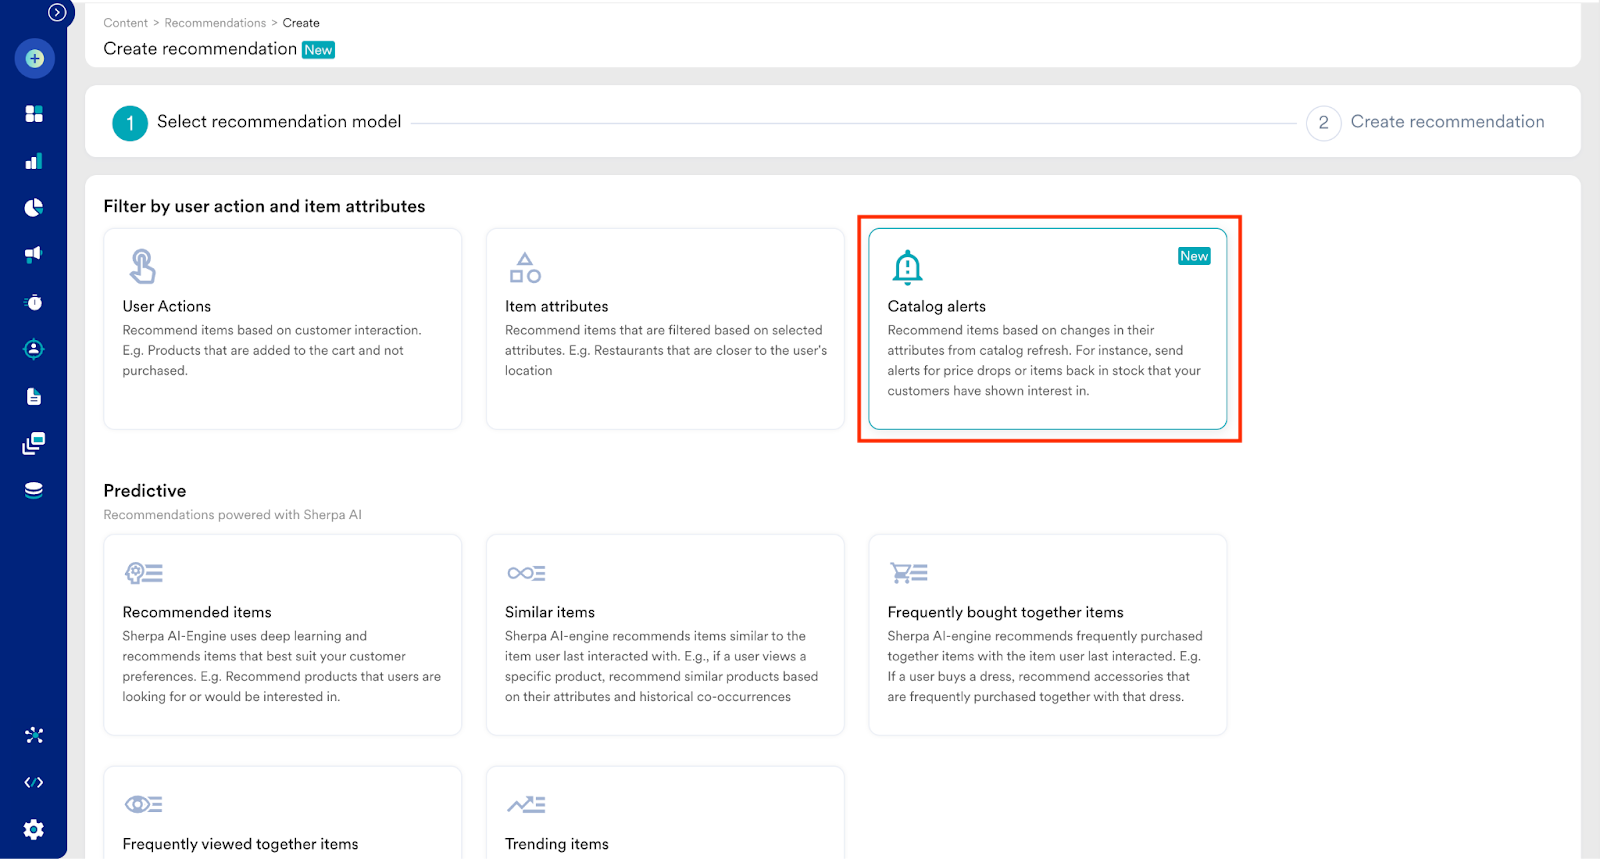This screenshot has width=1600, height=859.
Task: Go to Recommendations breadcrumb link
Action: 215,23
